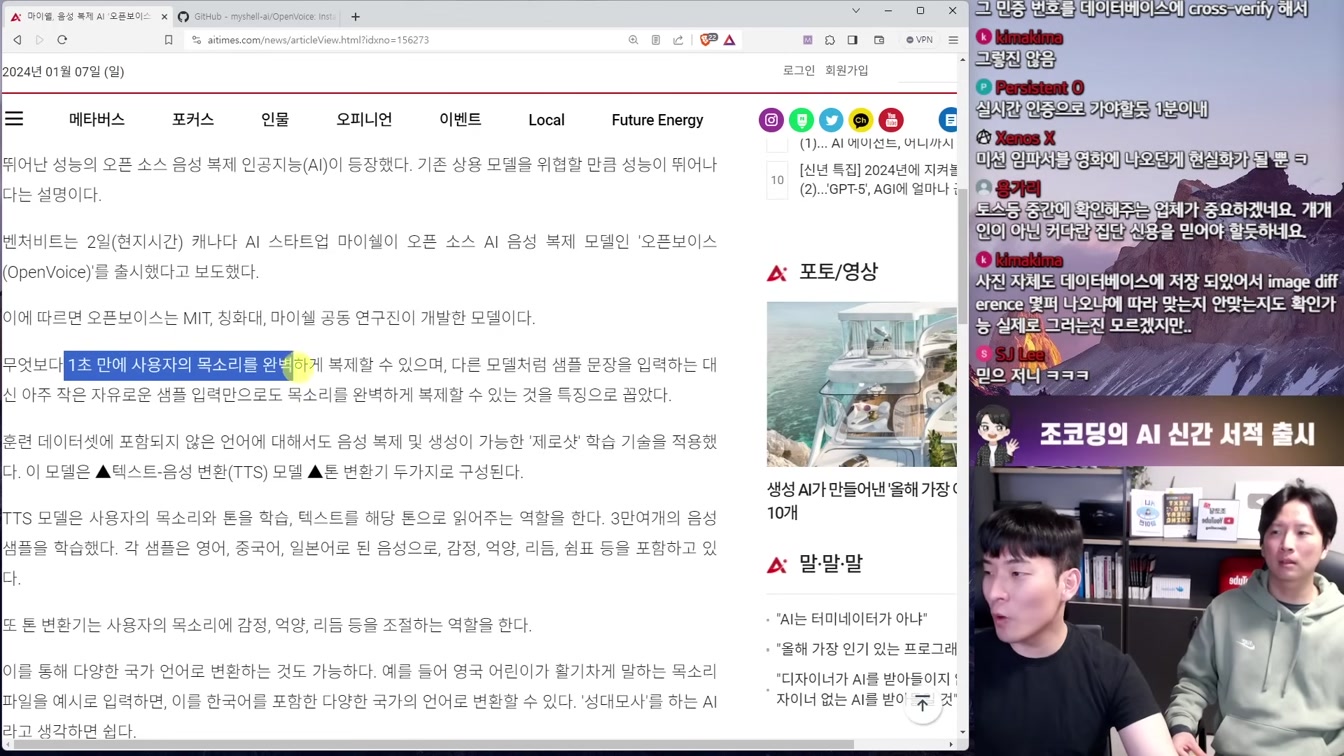Open the Instagram social icon
This screenshot has height=756, width=1344.
(771, 120)
